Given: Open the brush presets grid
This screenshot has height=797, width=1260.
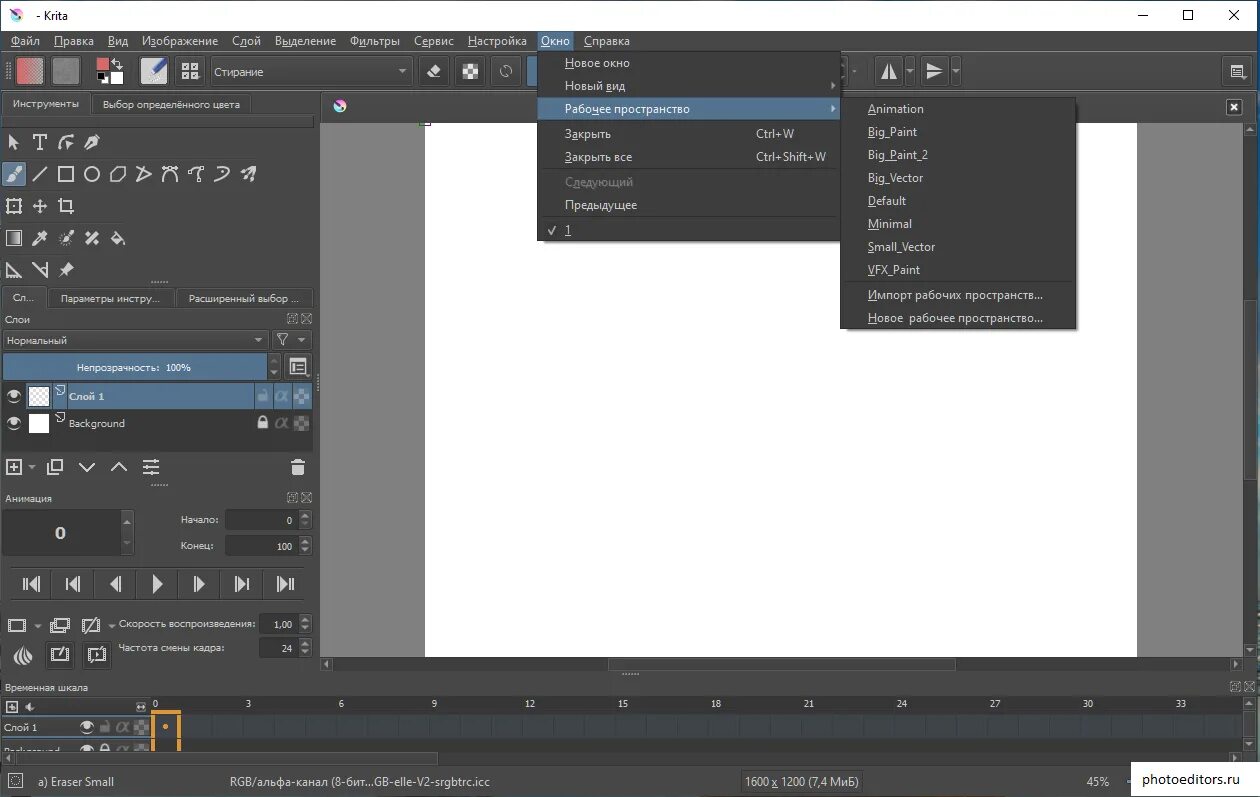Looking at the screenshot, I should 188,71.
